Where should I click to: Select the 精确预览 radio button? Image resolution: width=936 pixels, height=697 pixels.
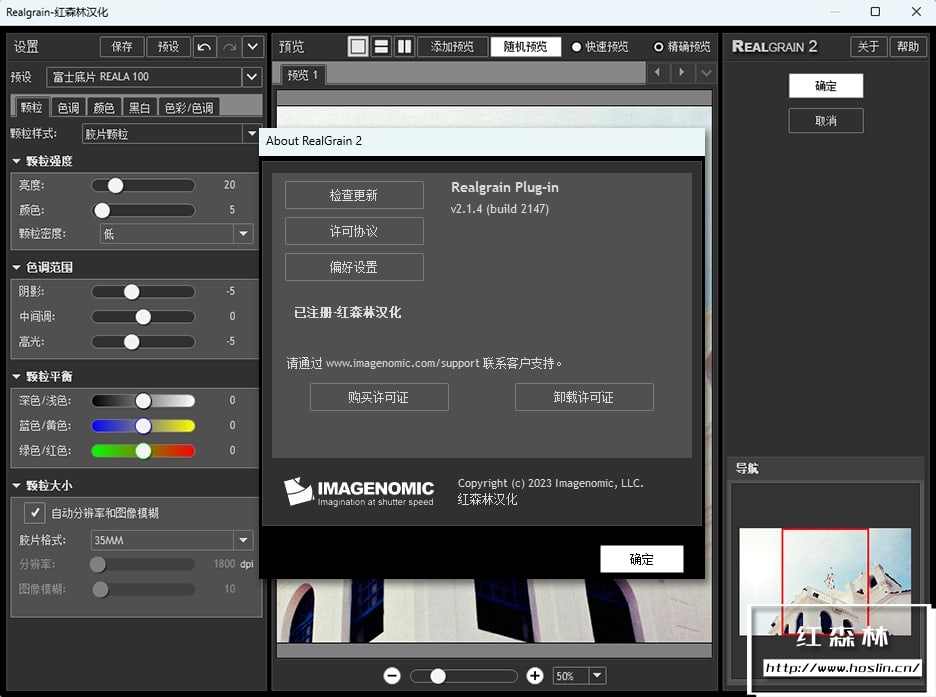pos(658,47)
